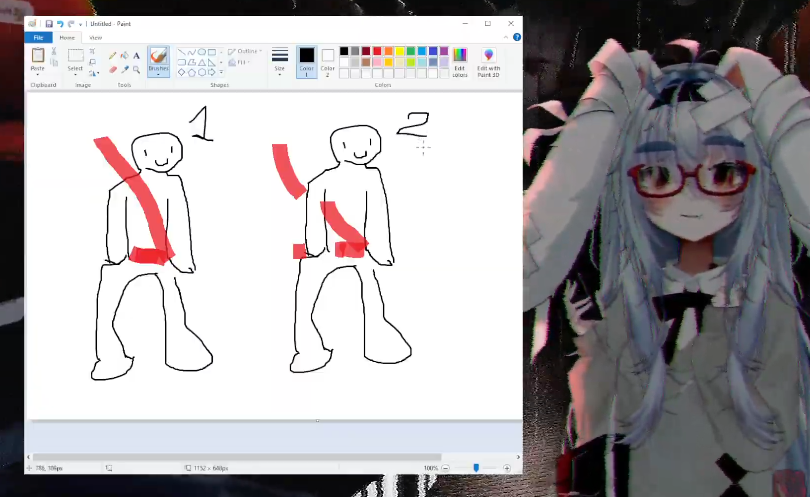Click the Undo arrow in title bar
Screen dimensions: 810x497
(x=60, y=23)
